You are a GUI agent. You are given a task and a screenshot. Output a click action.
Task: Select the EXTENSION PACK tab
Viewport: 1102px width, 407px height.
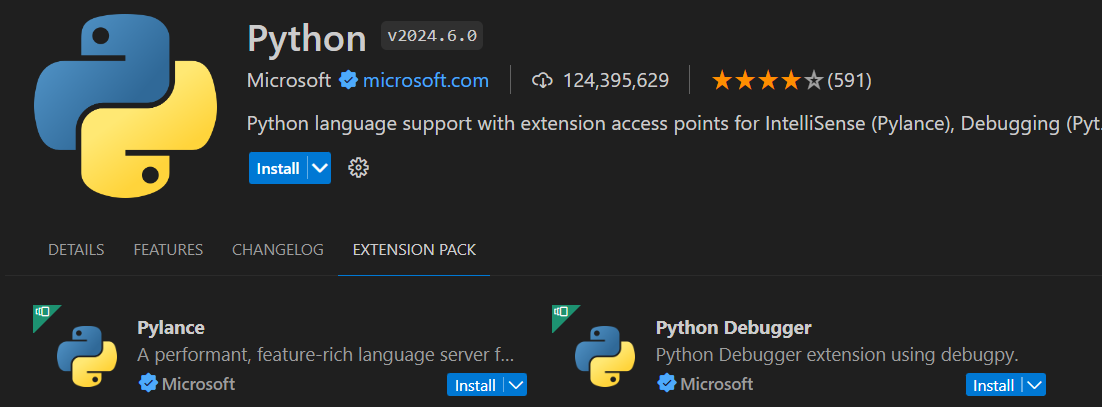click(x=414, y=250)
